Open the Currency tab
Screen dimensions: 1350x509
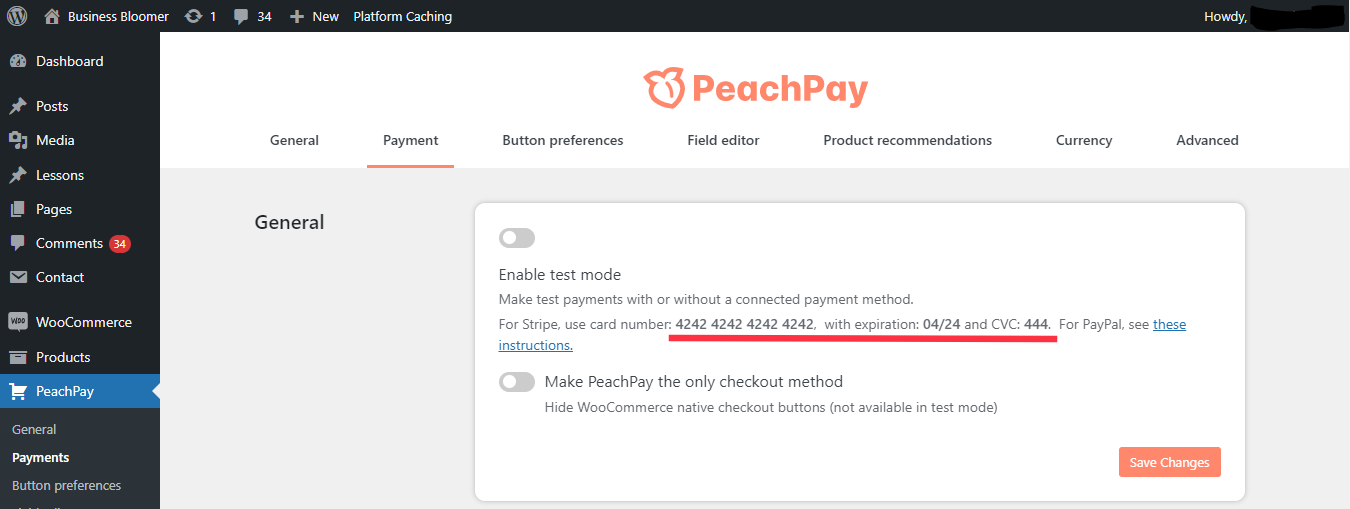point(1084,140)
